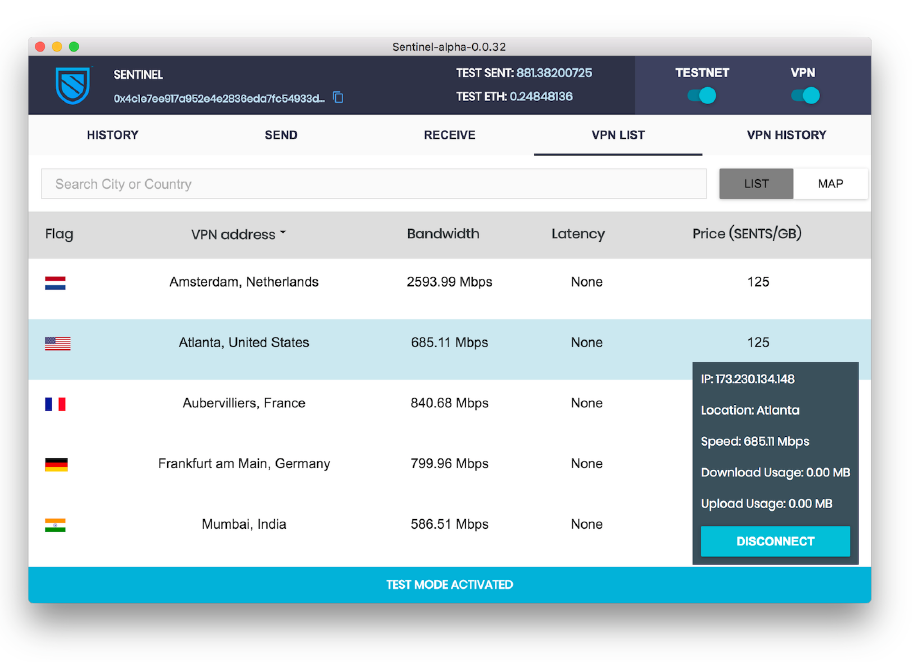Click the window title Sentinel-alpha-0.0.32
Viewport: 917px width, 662px height.
coord(449,47)
